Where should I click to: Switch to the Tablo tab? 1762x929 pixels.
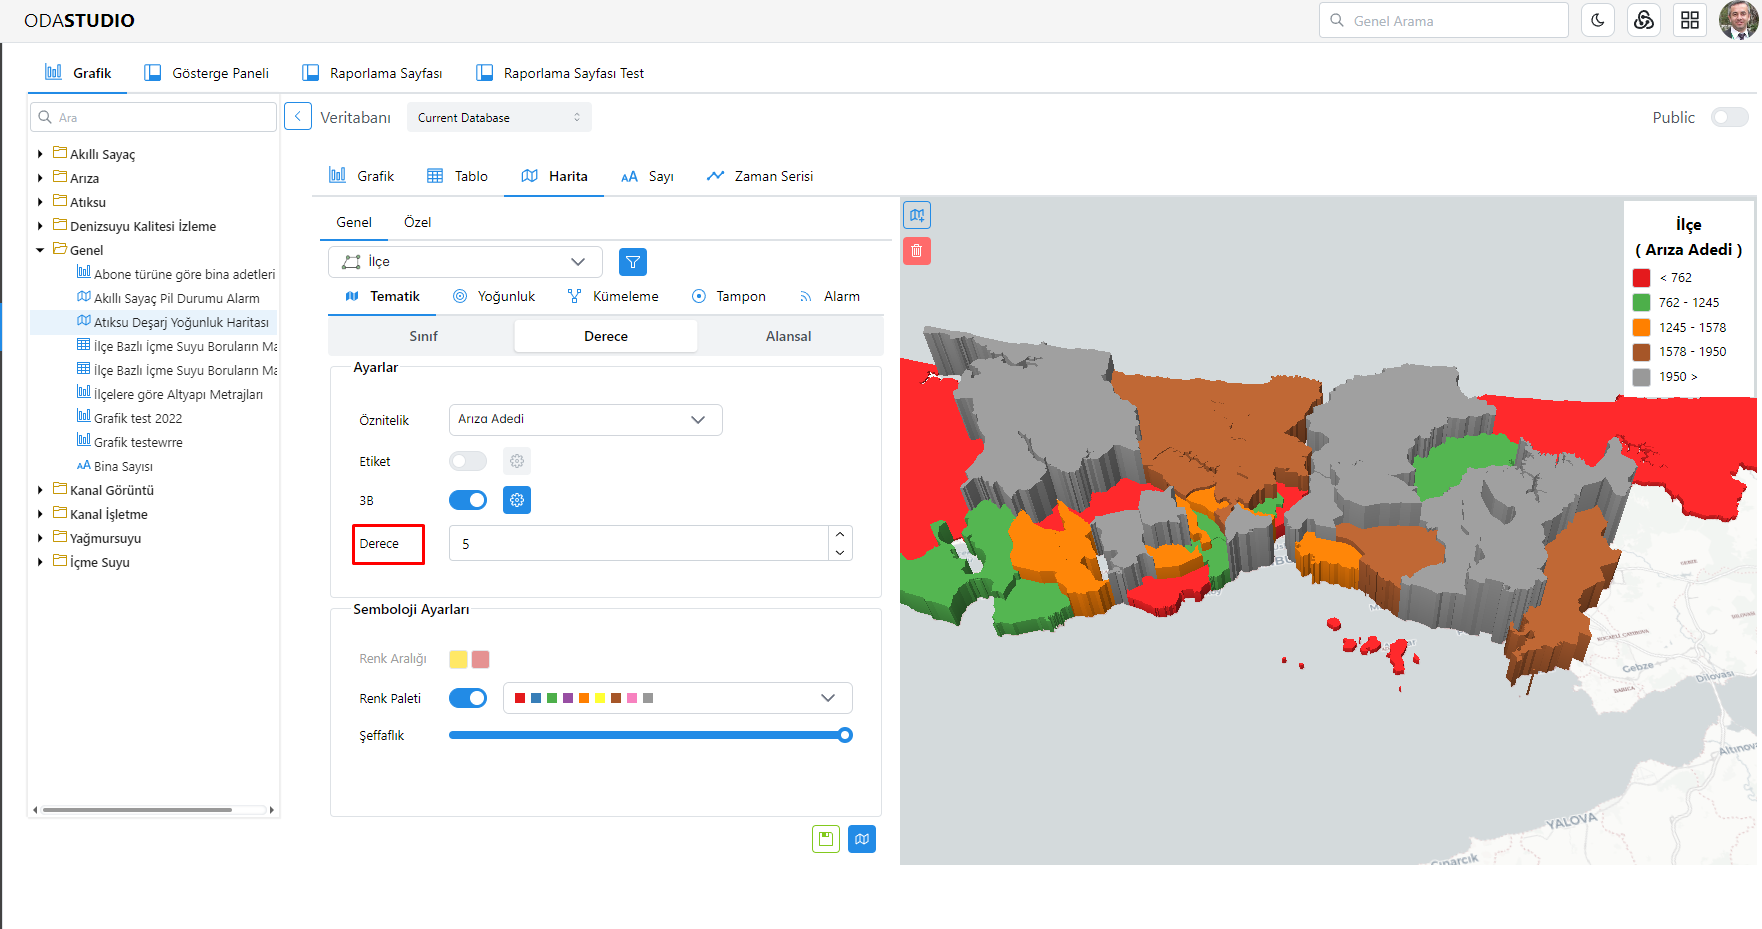(458, 176)
